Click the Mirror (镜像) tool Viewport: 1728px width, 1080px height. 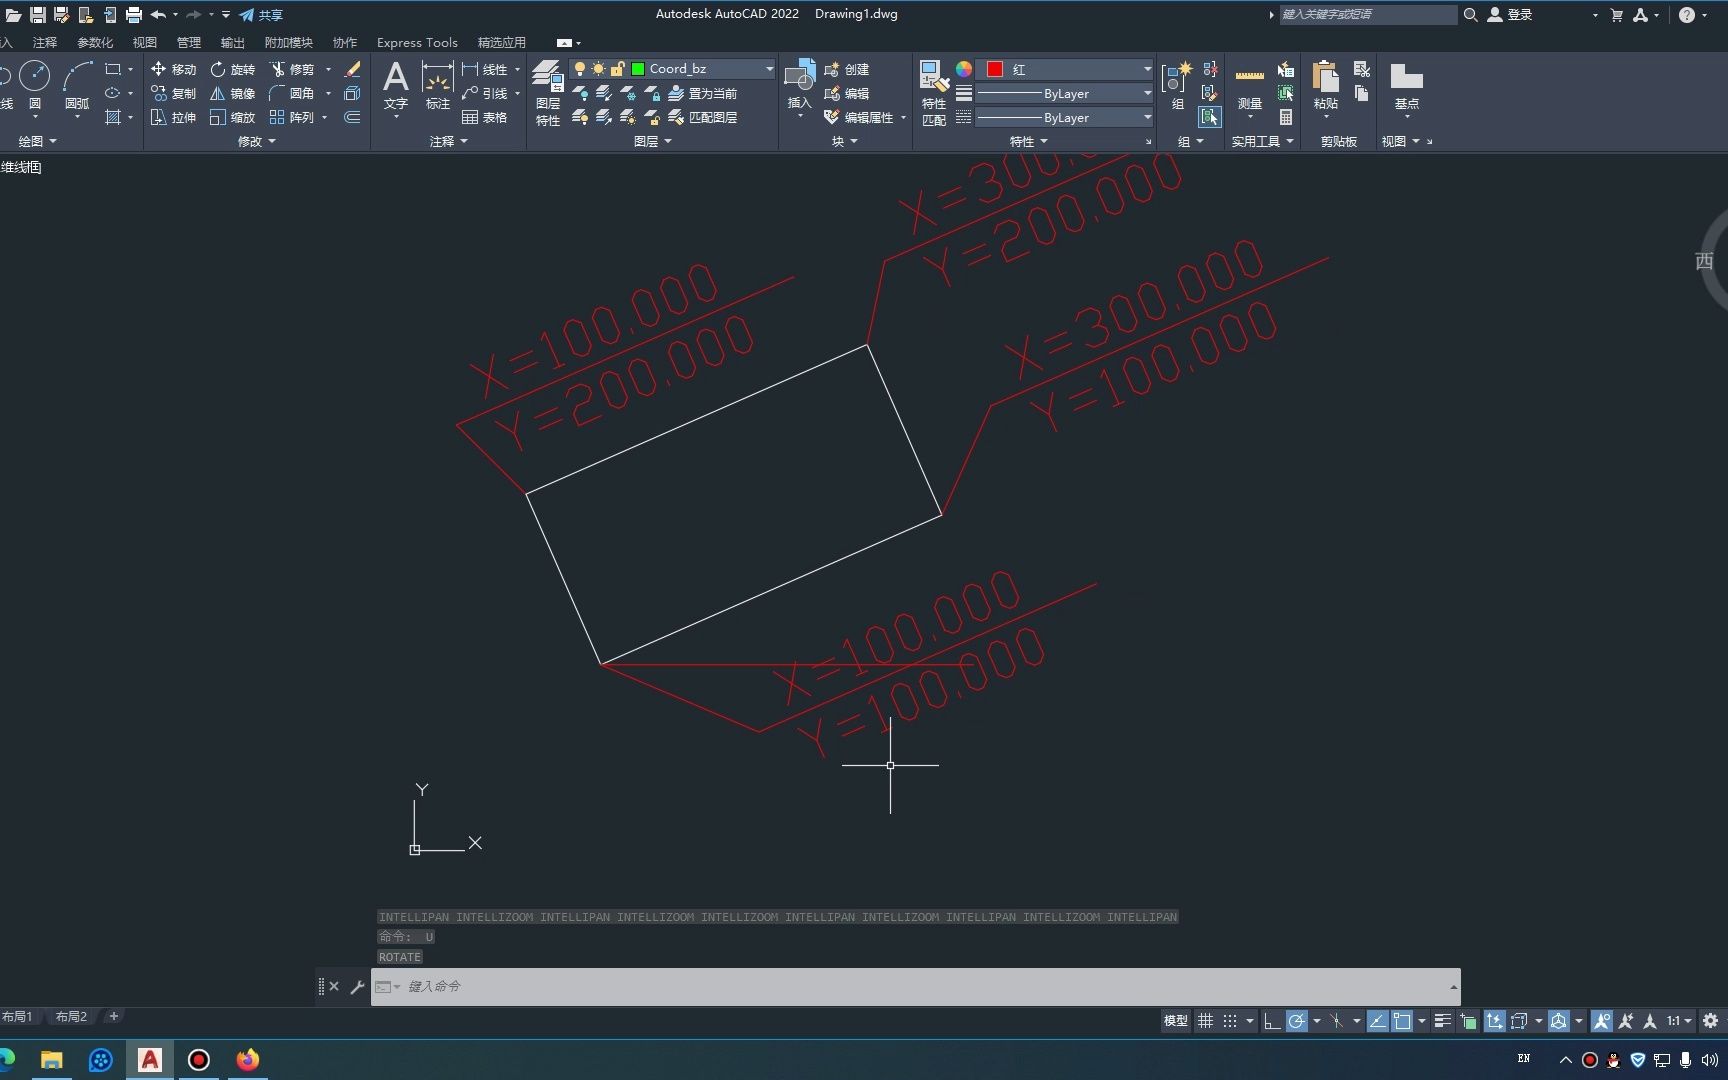[232, 93]
